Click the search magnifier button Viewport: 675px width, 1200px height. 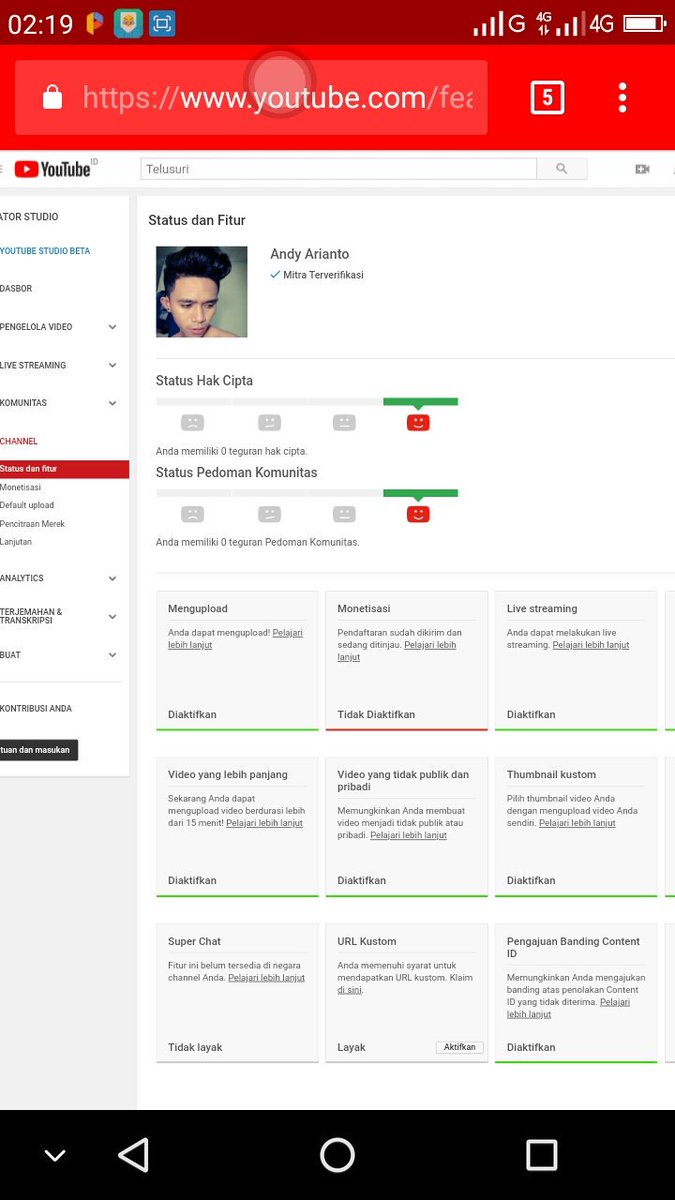(562, 169)
